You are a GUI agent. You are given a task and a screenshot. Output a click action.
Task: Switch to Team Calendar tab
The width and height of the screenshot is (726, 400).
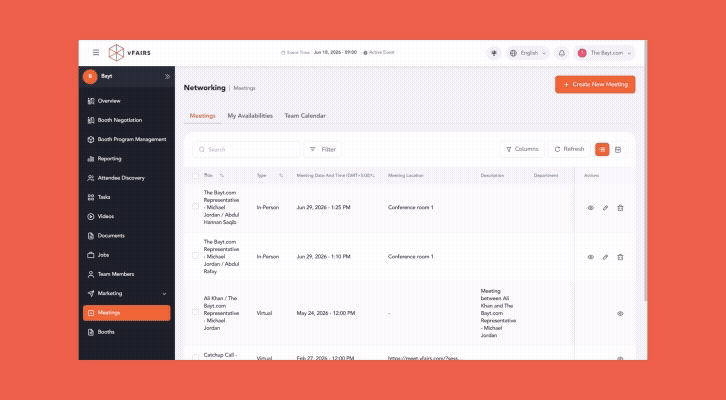click(305, 116)
